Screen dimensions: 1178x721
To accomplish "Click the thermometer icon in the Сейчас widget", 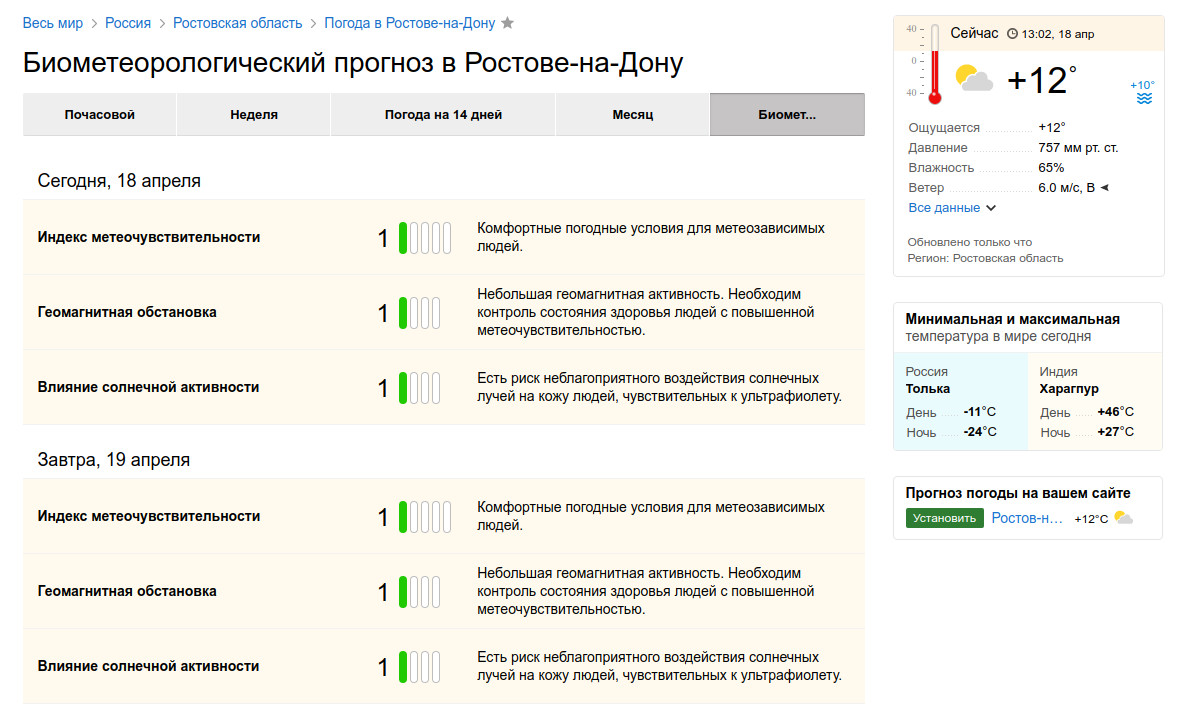I will point(935,64).
